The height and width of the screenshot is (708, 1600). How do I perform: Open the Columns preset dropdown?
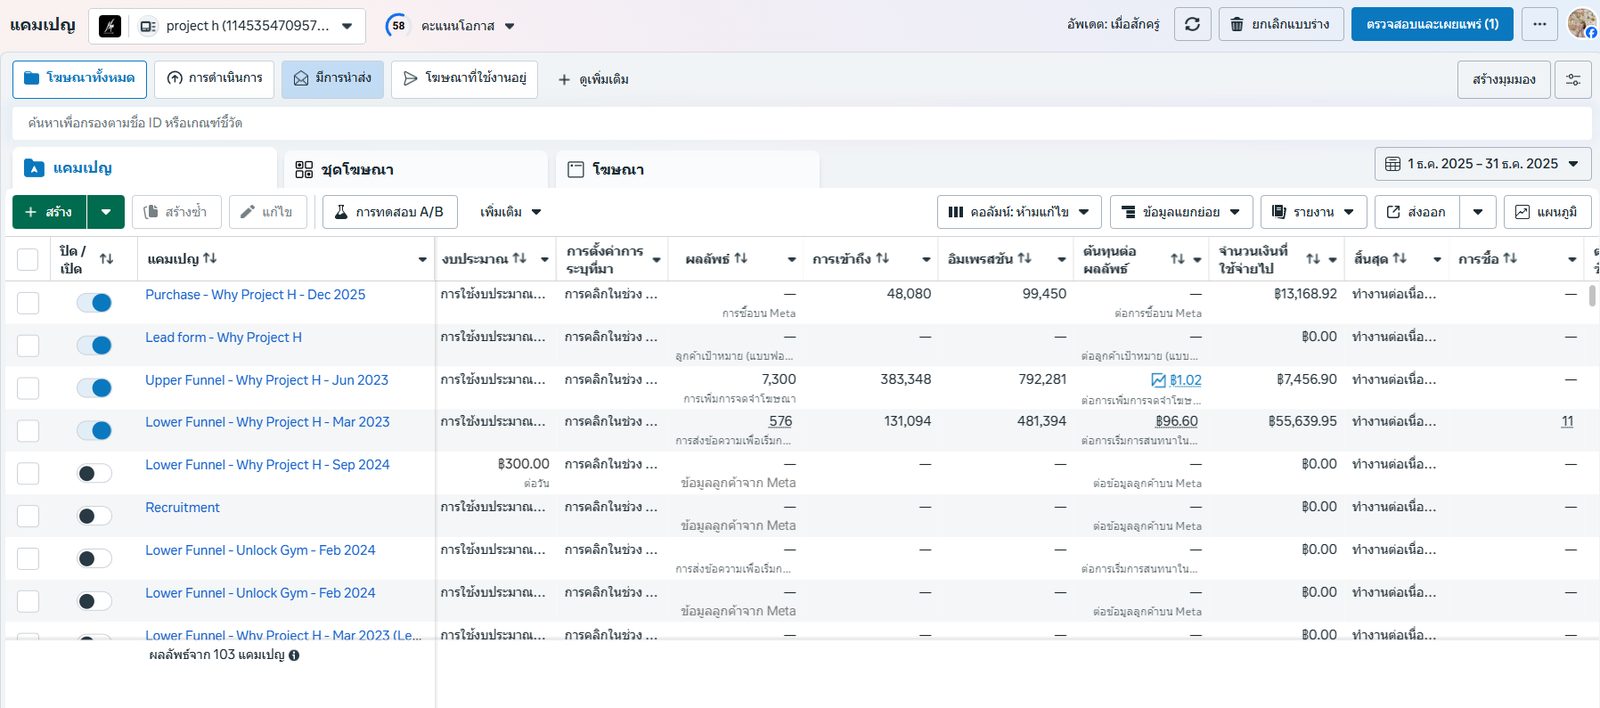tap(1019, 212)
